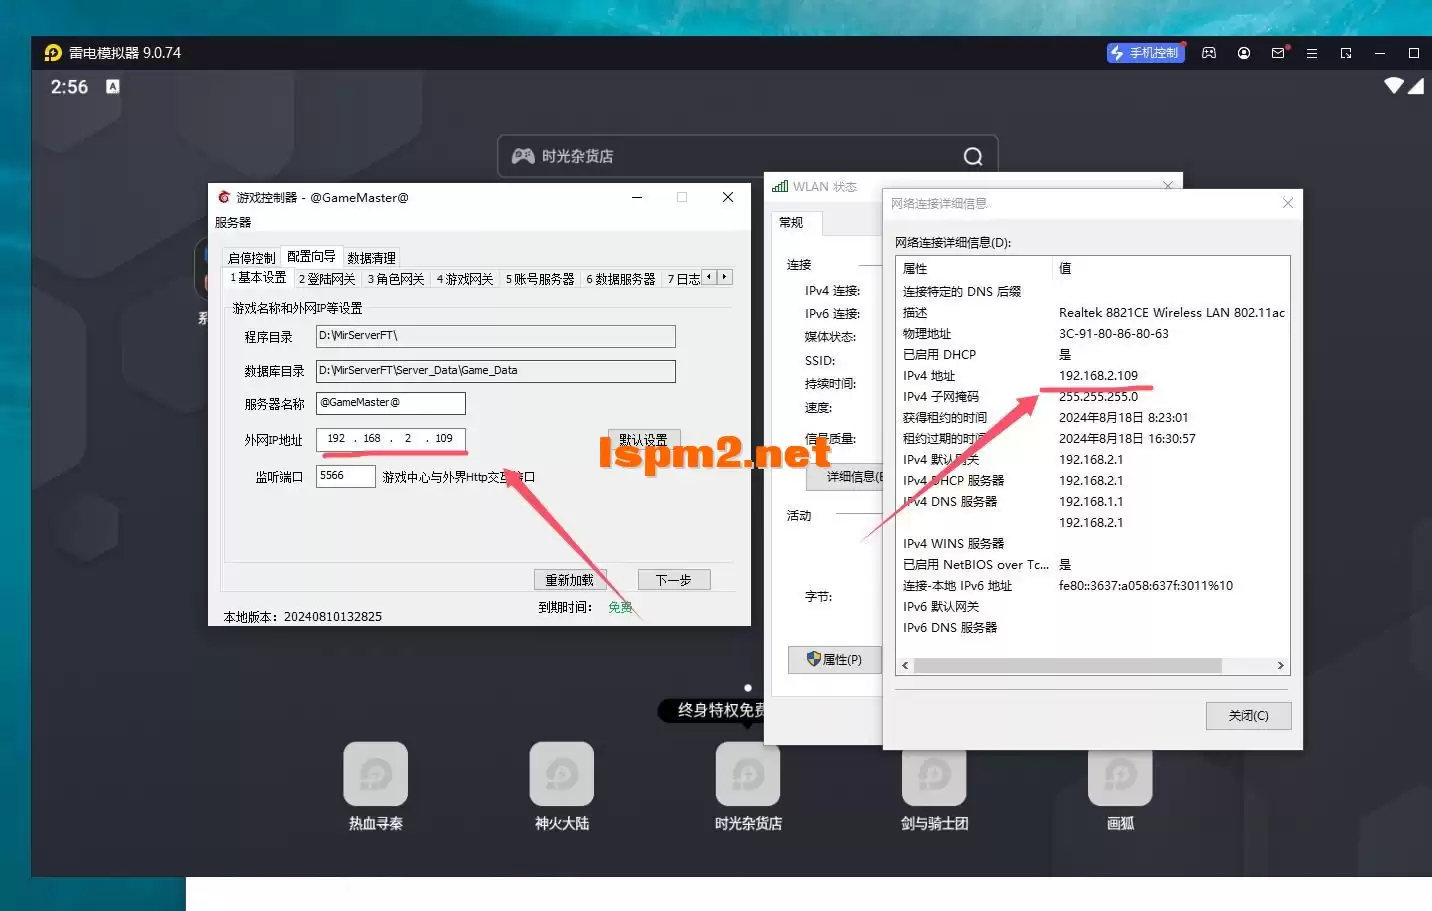Click the scrollbar right arrow in details list
The image size is (1432, 911).
[1280, 665]
